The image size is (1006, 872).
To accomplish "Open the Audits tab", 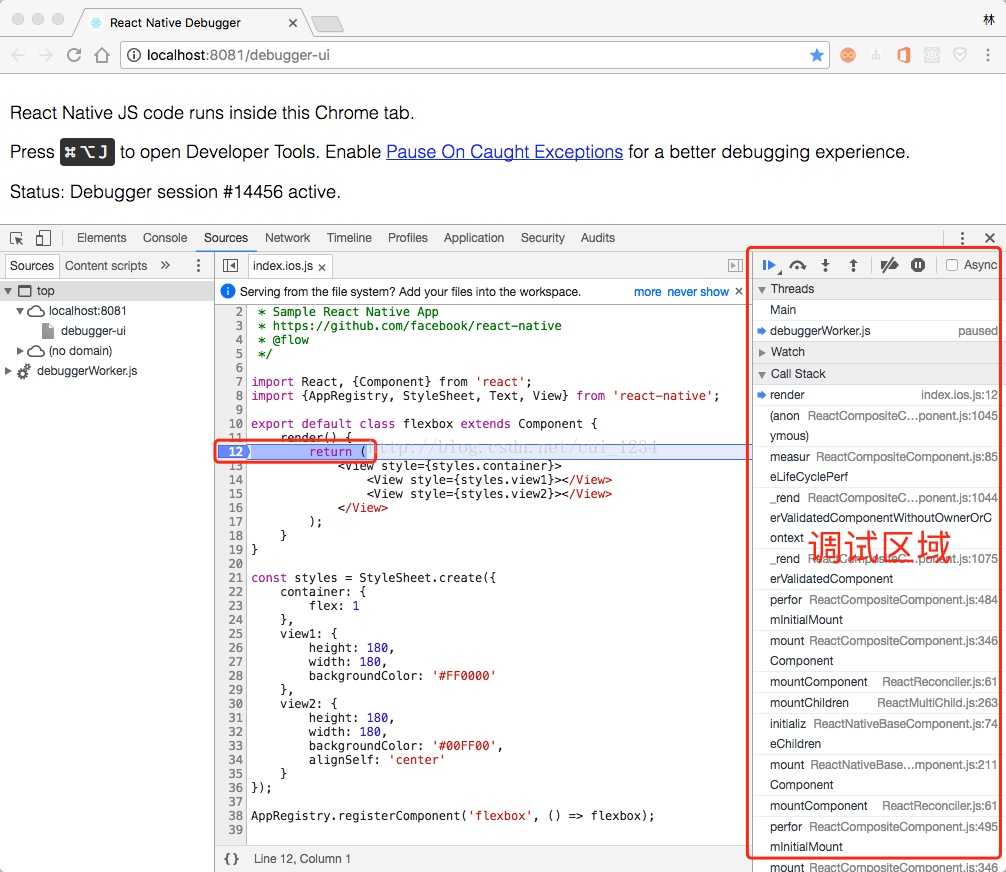I will [x=597, y=238].
